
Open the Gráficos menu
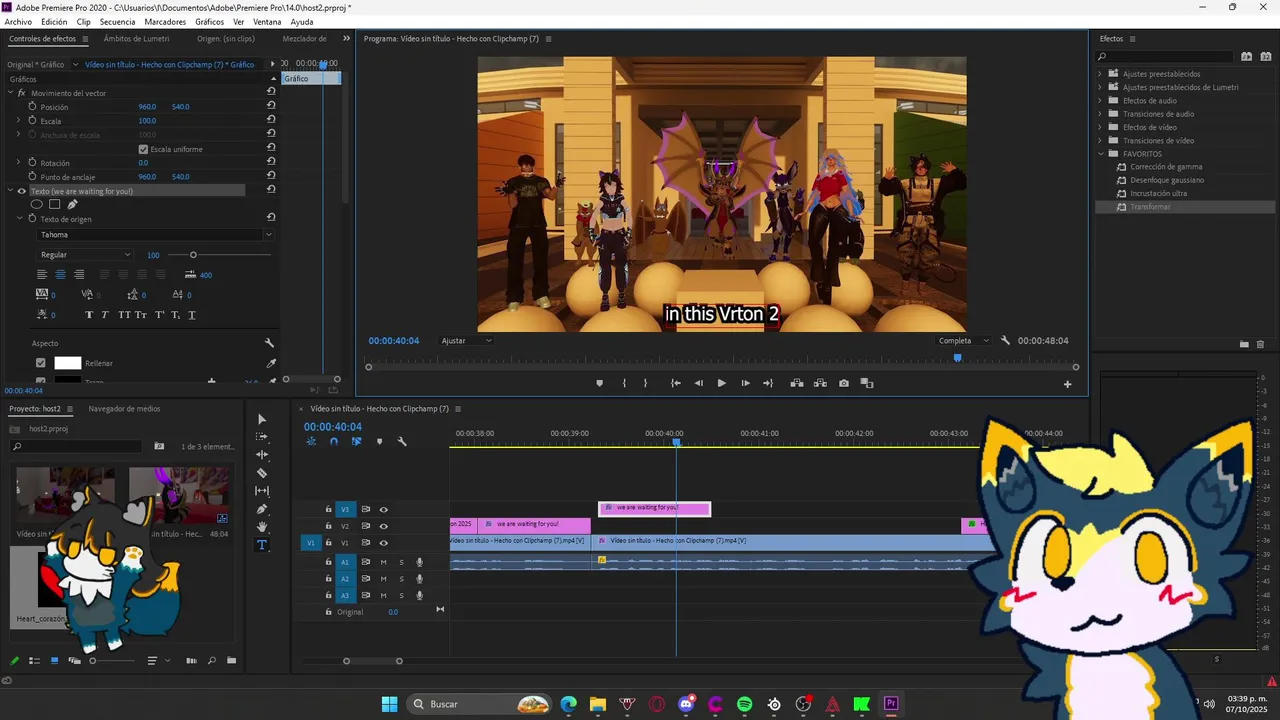click(209, 21)
